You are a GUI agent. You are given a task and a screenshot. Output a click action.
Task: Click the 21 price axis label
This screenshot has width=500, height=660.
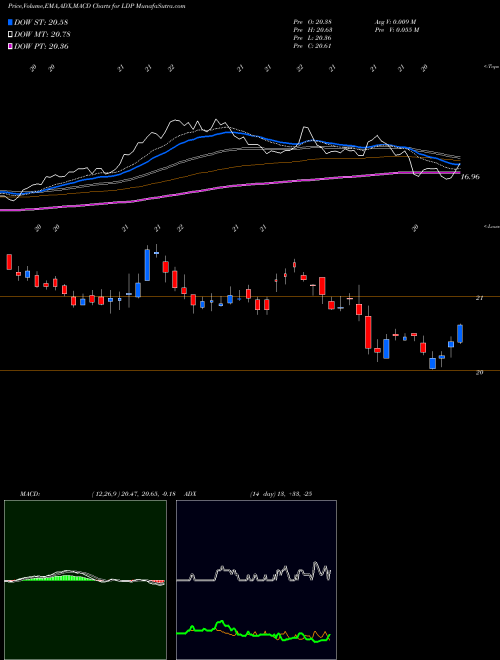(x=479, y=298)
